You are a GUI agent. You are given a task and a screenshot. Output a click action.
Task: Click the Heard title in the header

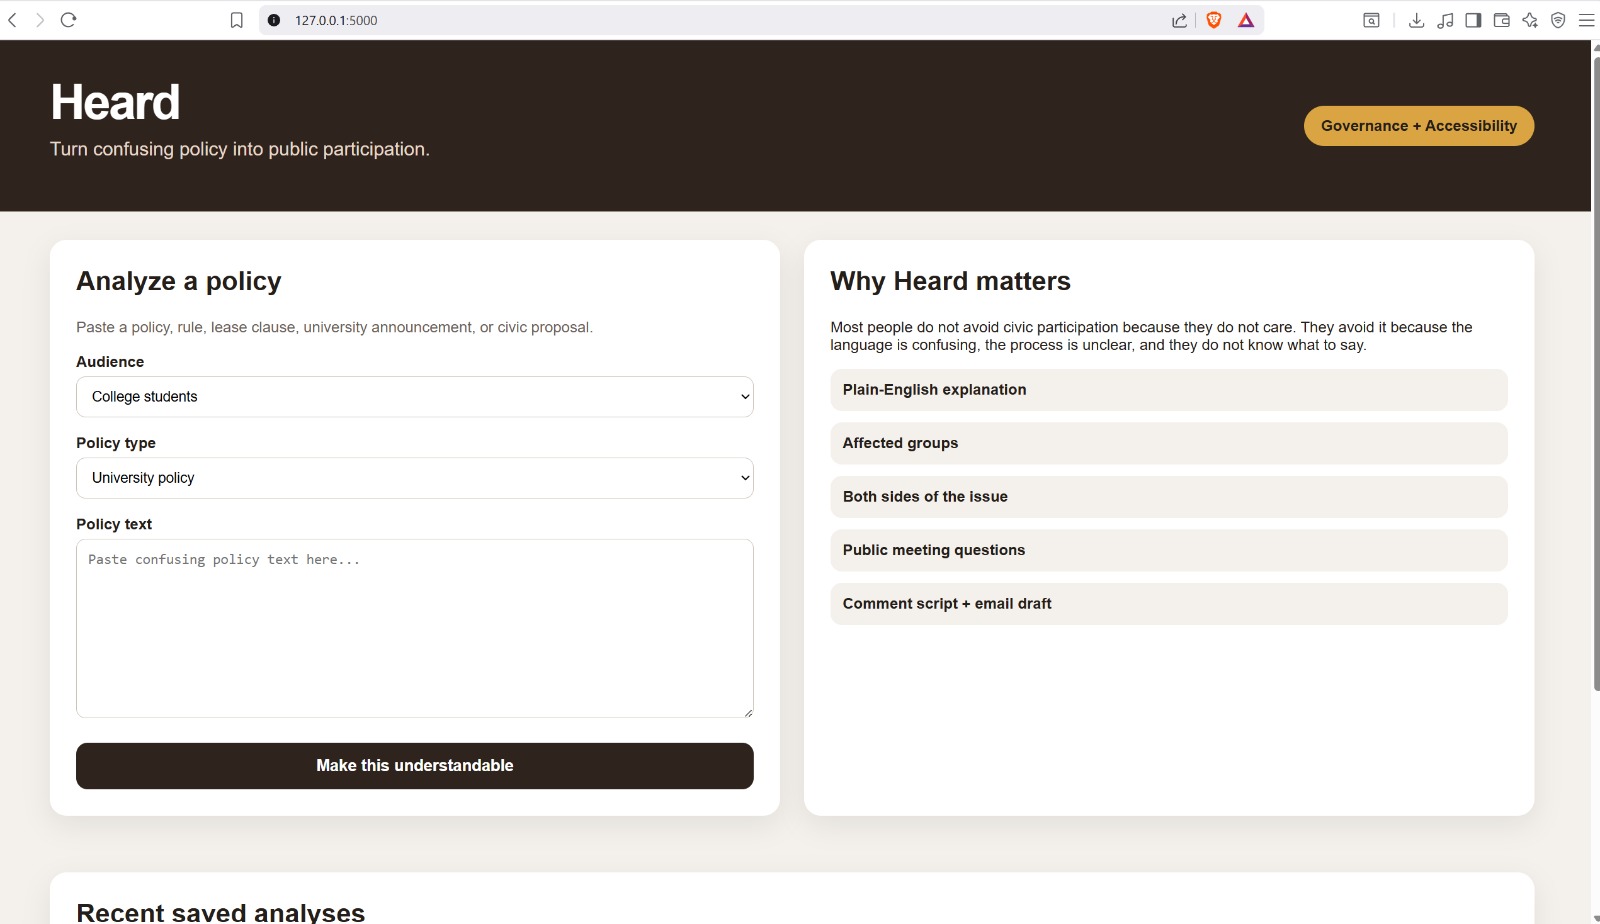coord(115,102)
